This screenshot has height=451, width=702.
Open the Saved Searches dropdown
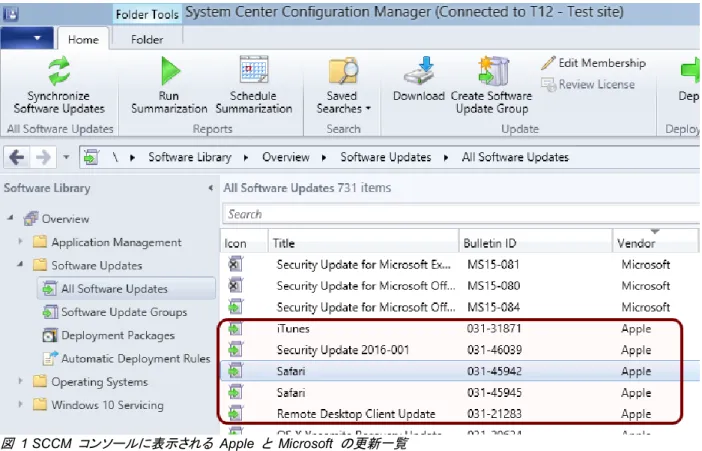tap(343, 85)
